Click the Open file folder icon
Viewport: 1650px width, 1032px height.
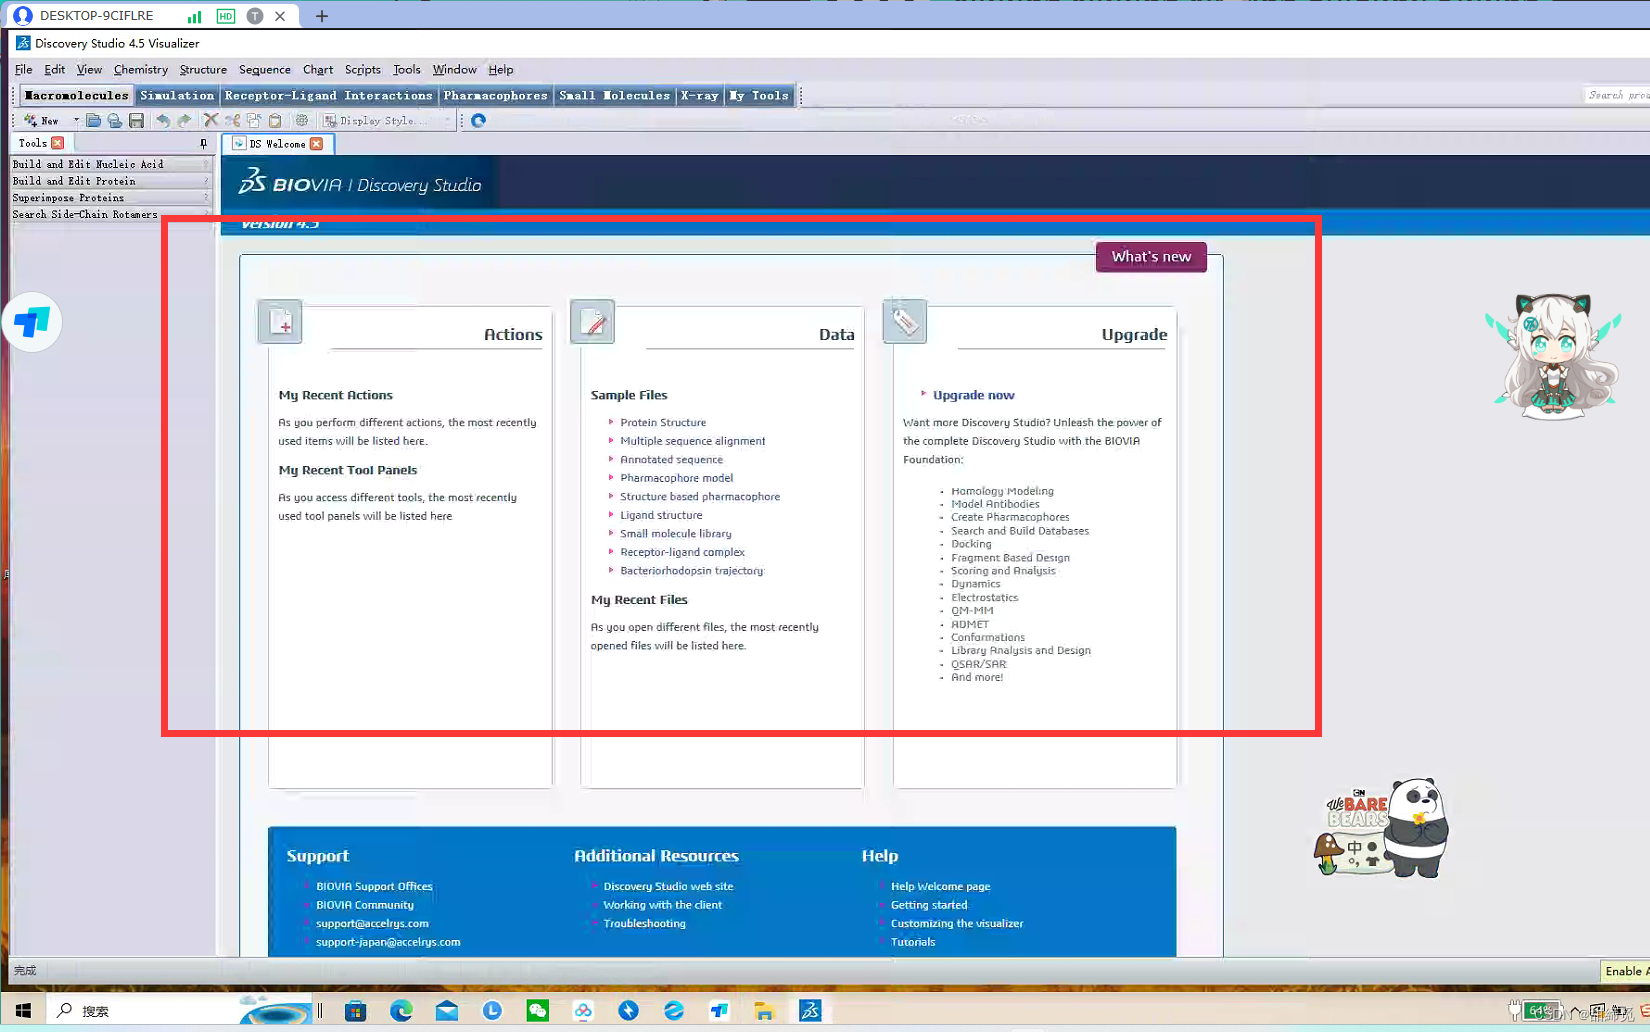pyautogui.click(x=93, y=121)
